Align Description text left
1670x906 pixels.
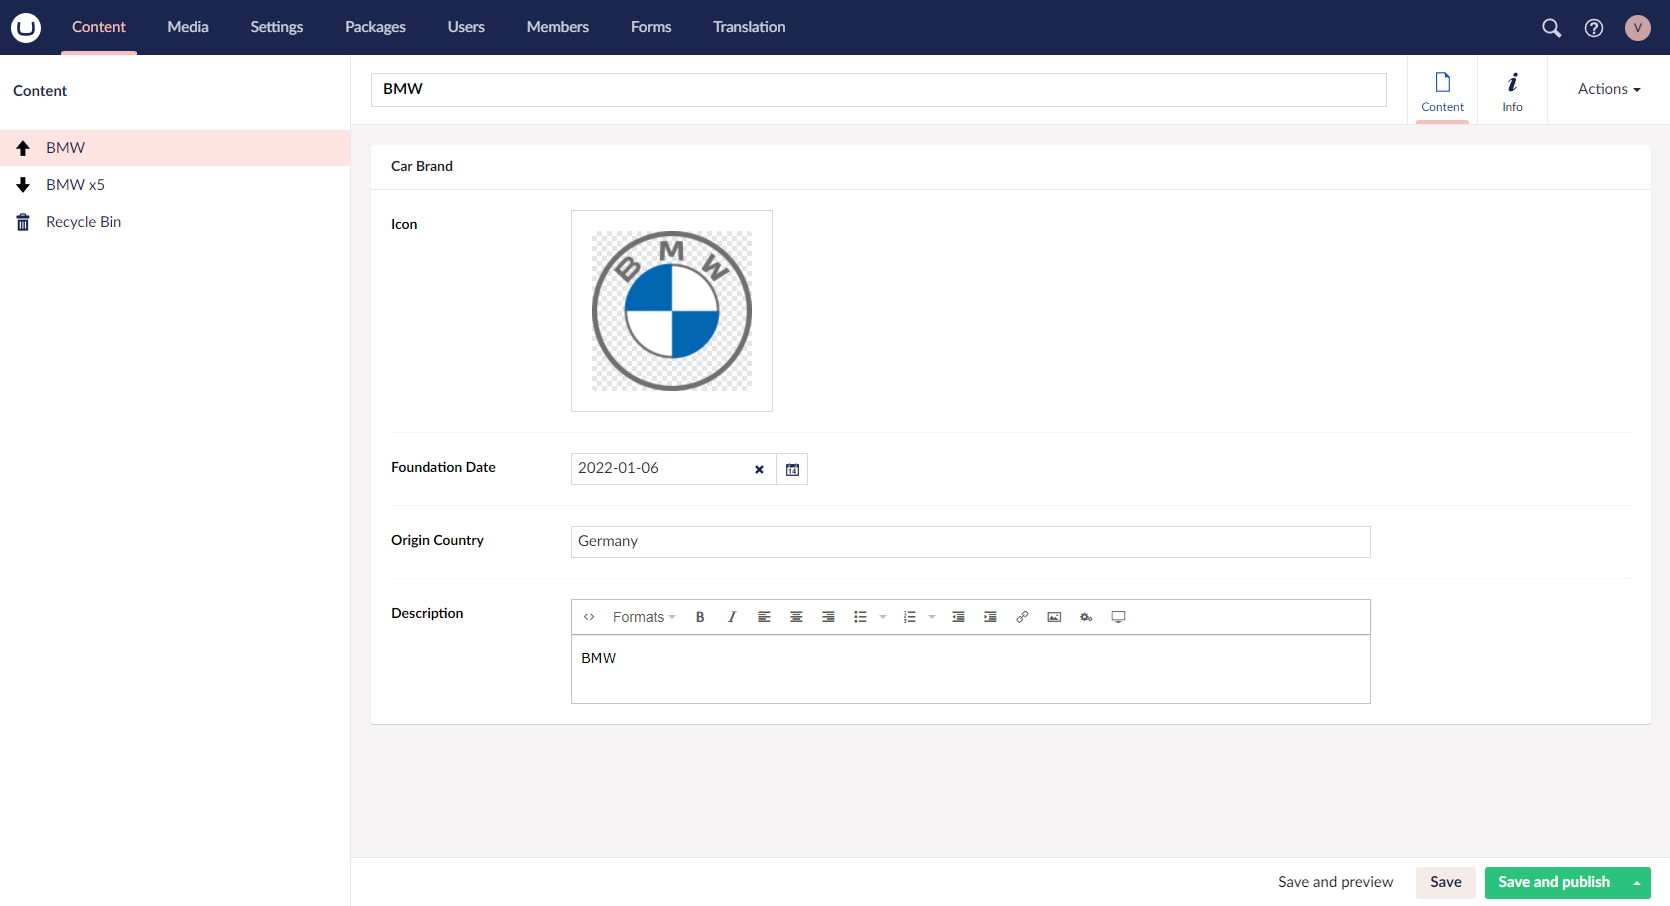tap(764, 617)
